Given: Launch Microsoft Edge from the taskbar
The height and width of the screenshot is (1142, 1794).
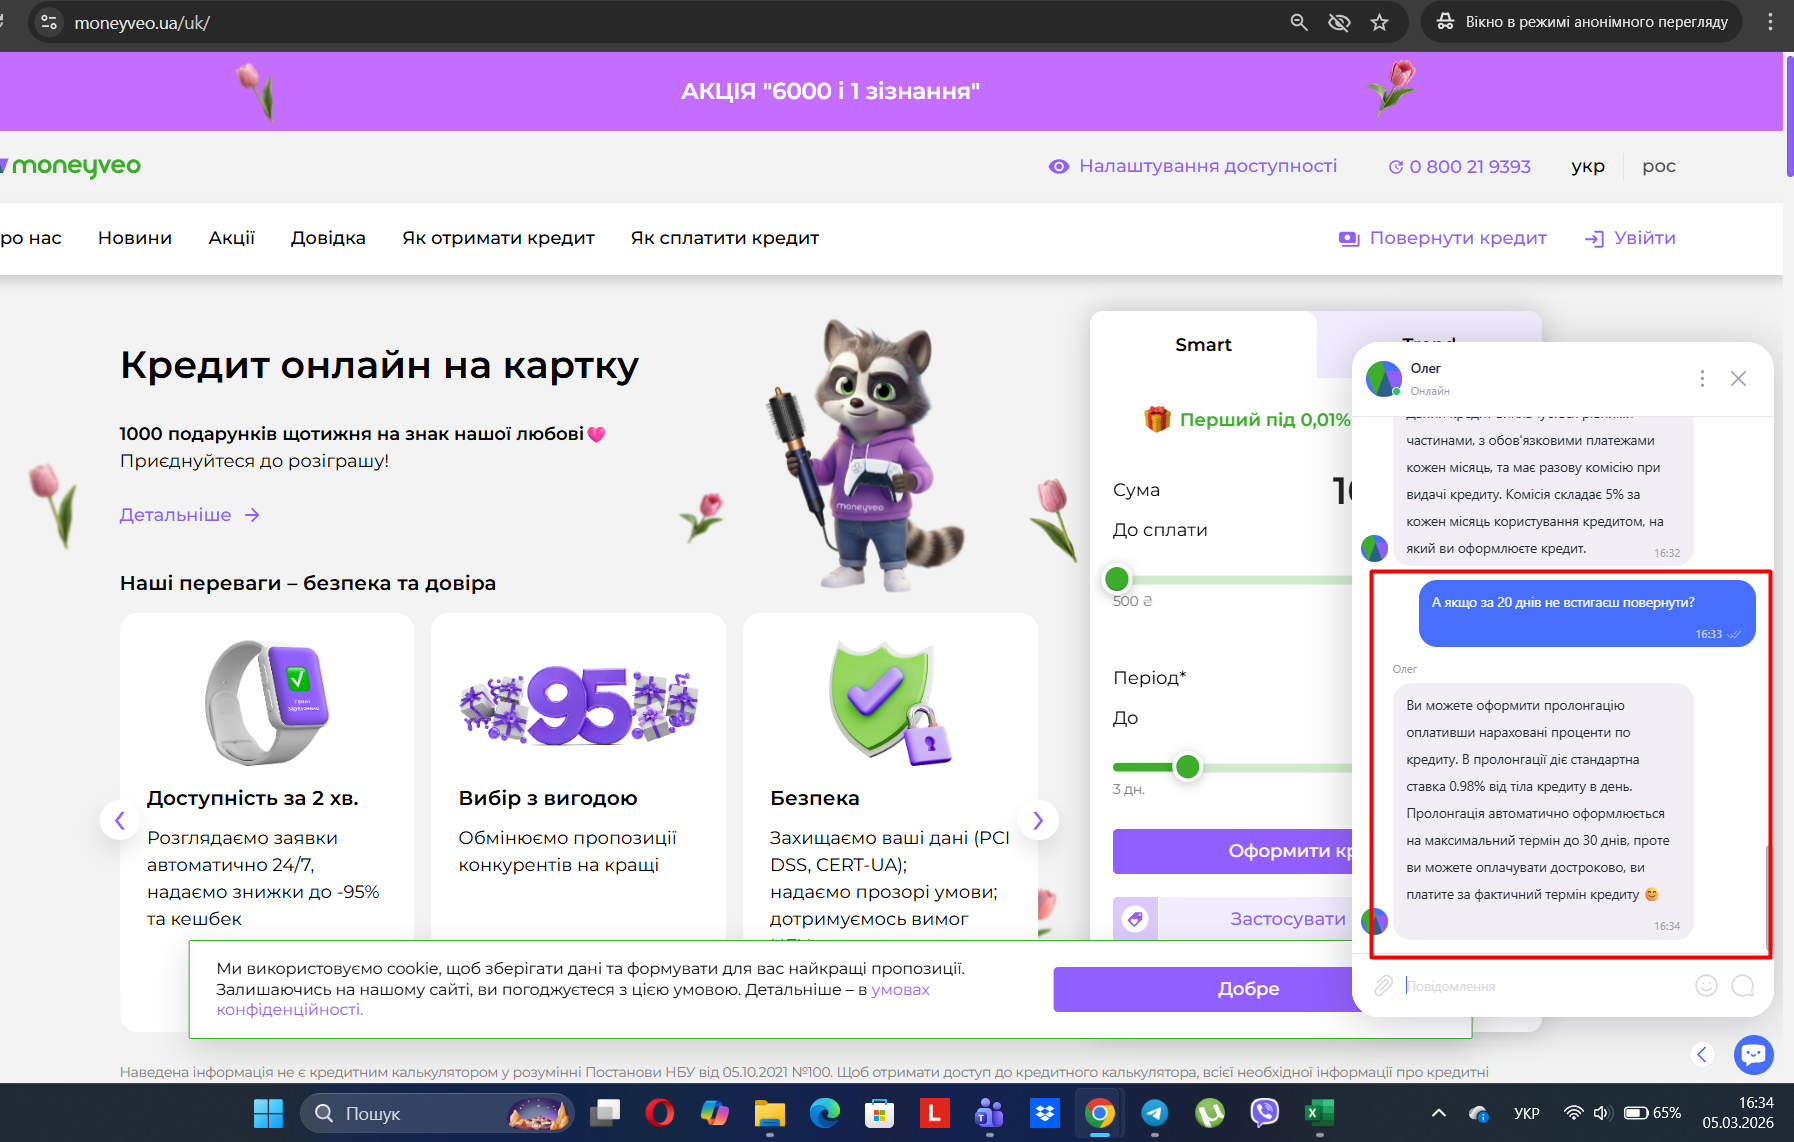Looking at the screenshot, I should pyautogui.click(x=825, y=1113).
